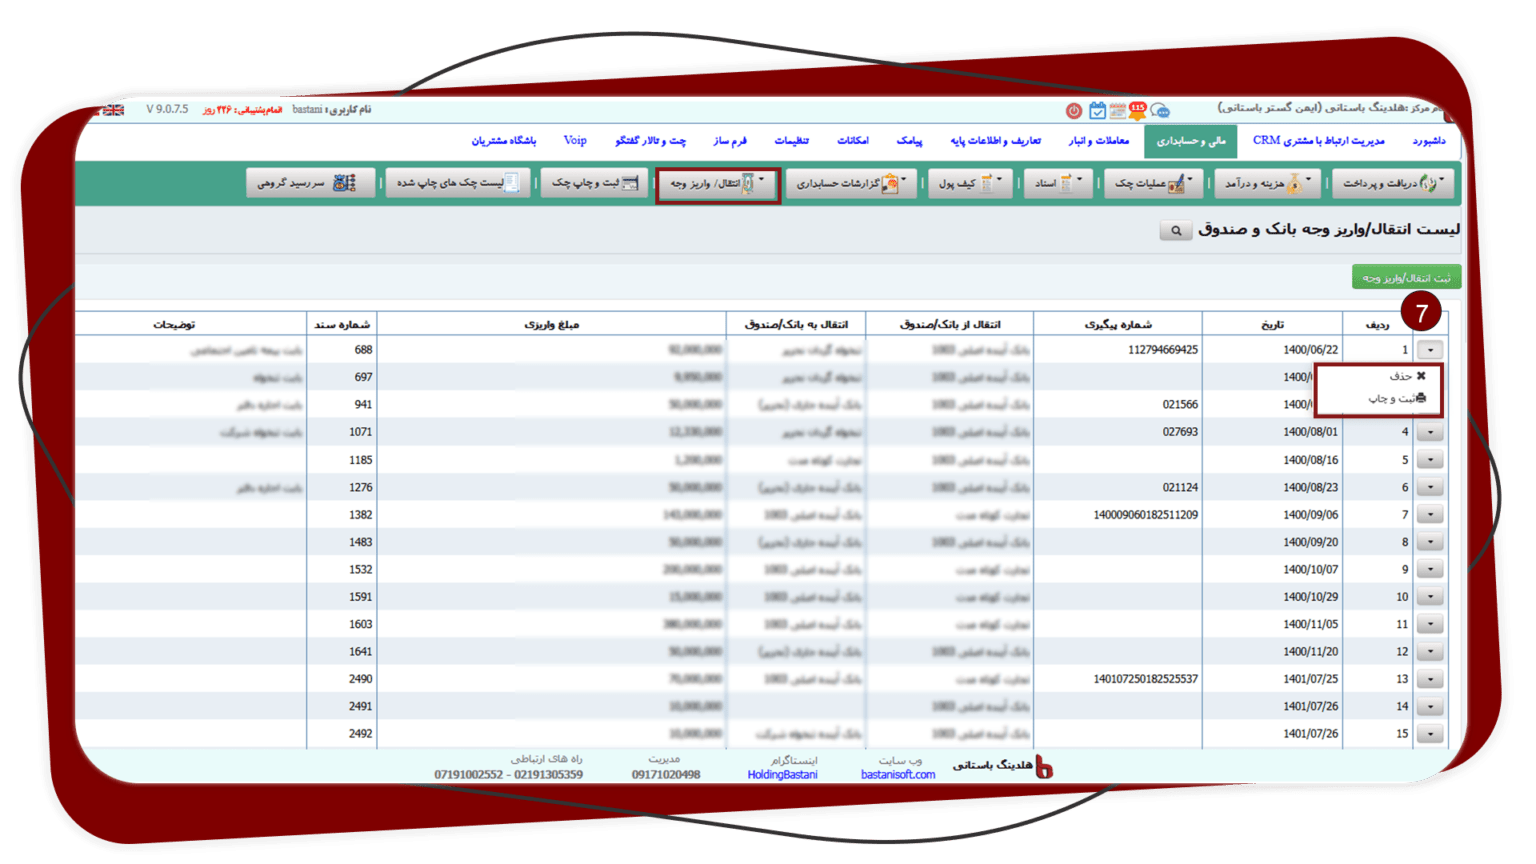
Task: Click green ثبت انتقال/واریز وجه button
Action: pyautogui.click(x=1406, y=277)
